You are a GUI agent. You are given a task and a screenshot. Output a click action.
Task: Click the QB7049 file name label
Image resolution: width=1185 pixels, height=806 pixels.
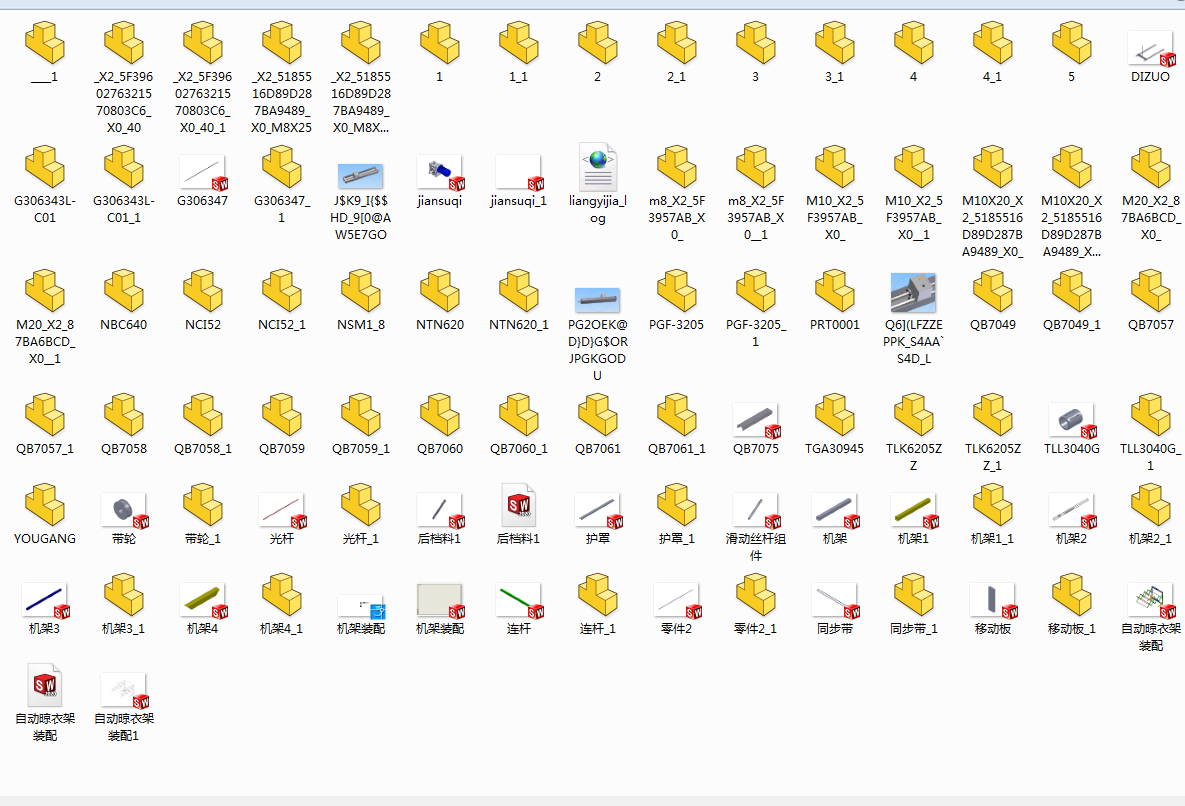pyautogui.click(x=992, y=325)
